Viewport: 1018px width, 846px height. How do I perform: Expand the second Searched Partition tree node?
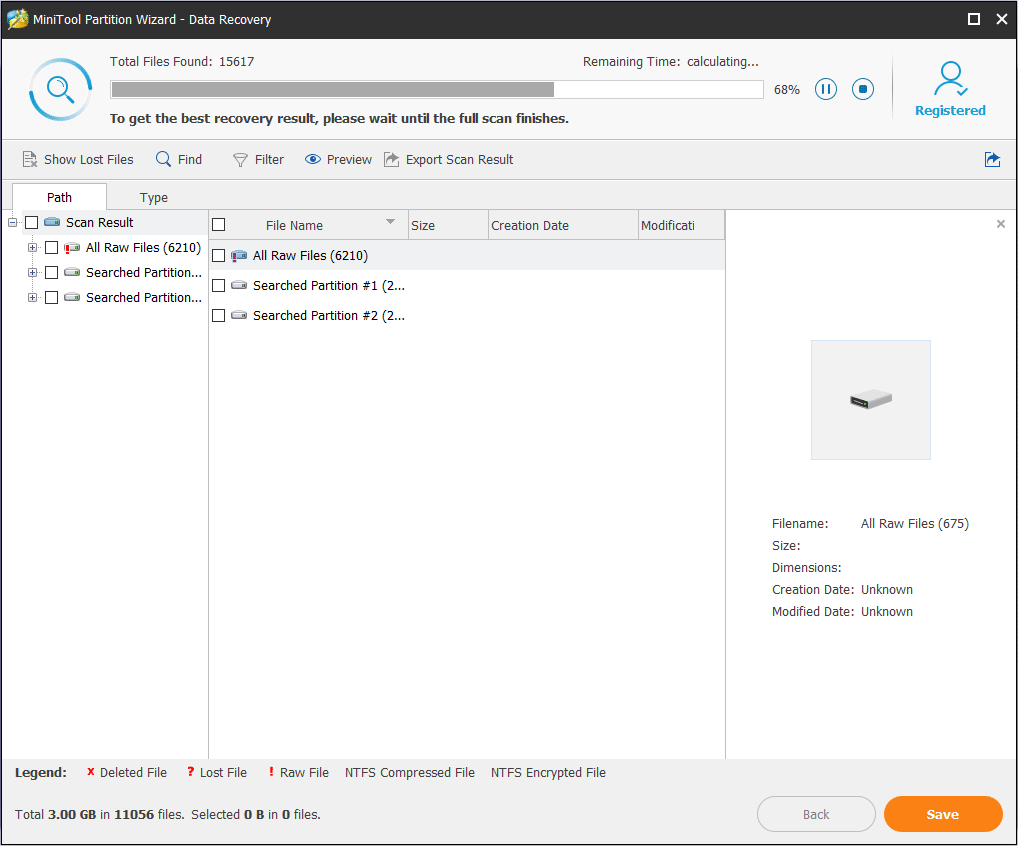(32, 297)
